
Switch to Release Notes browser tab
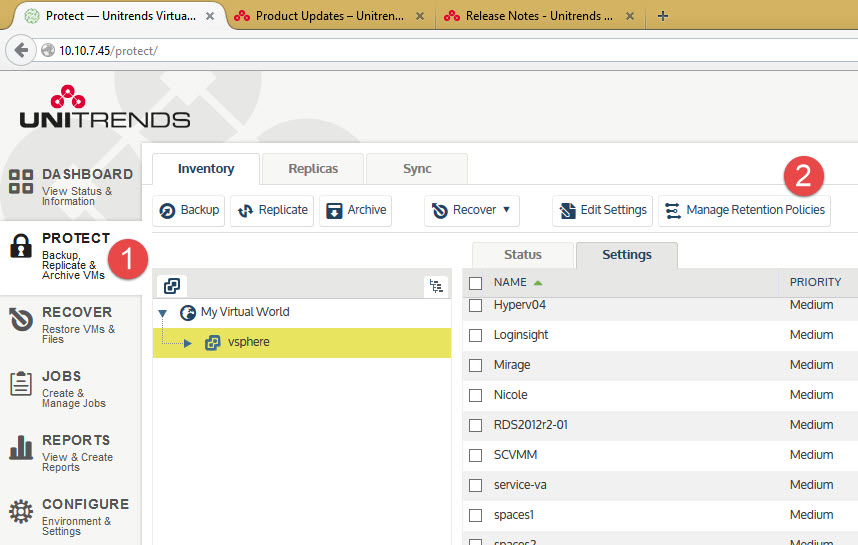[x=539, y=16]
